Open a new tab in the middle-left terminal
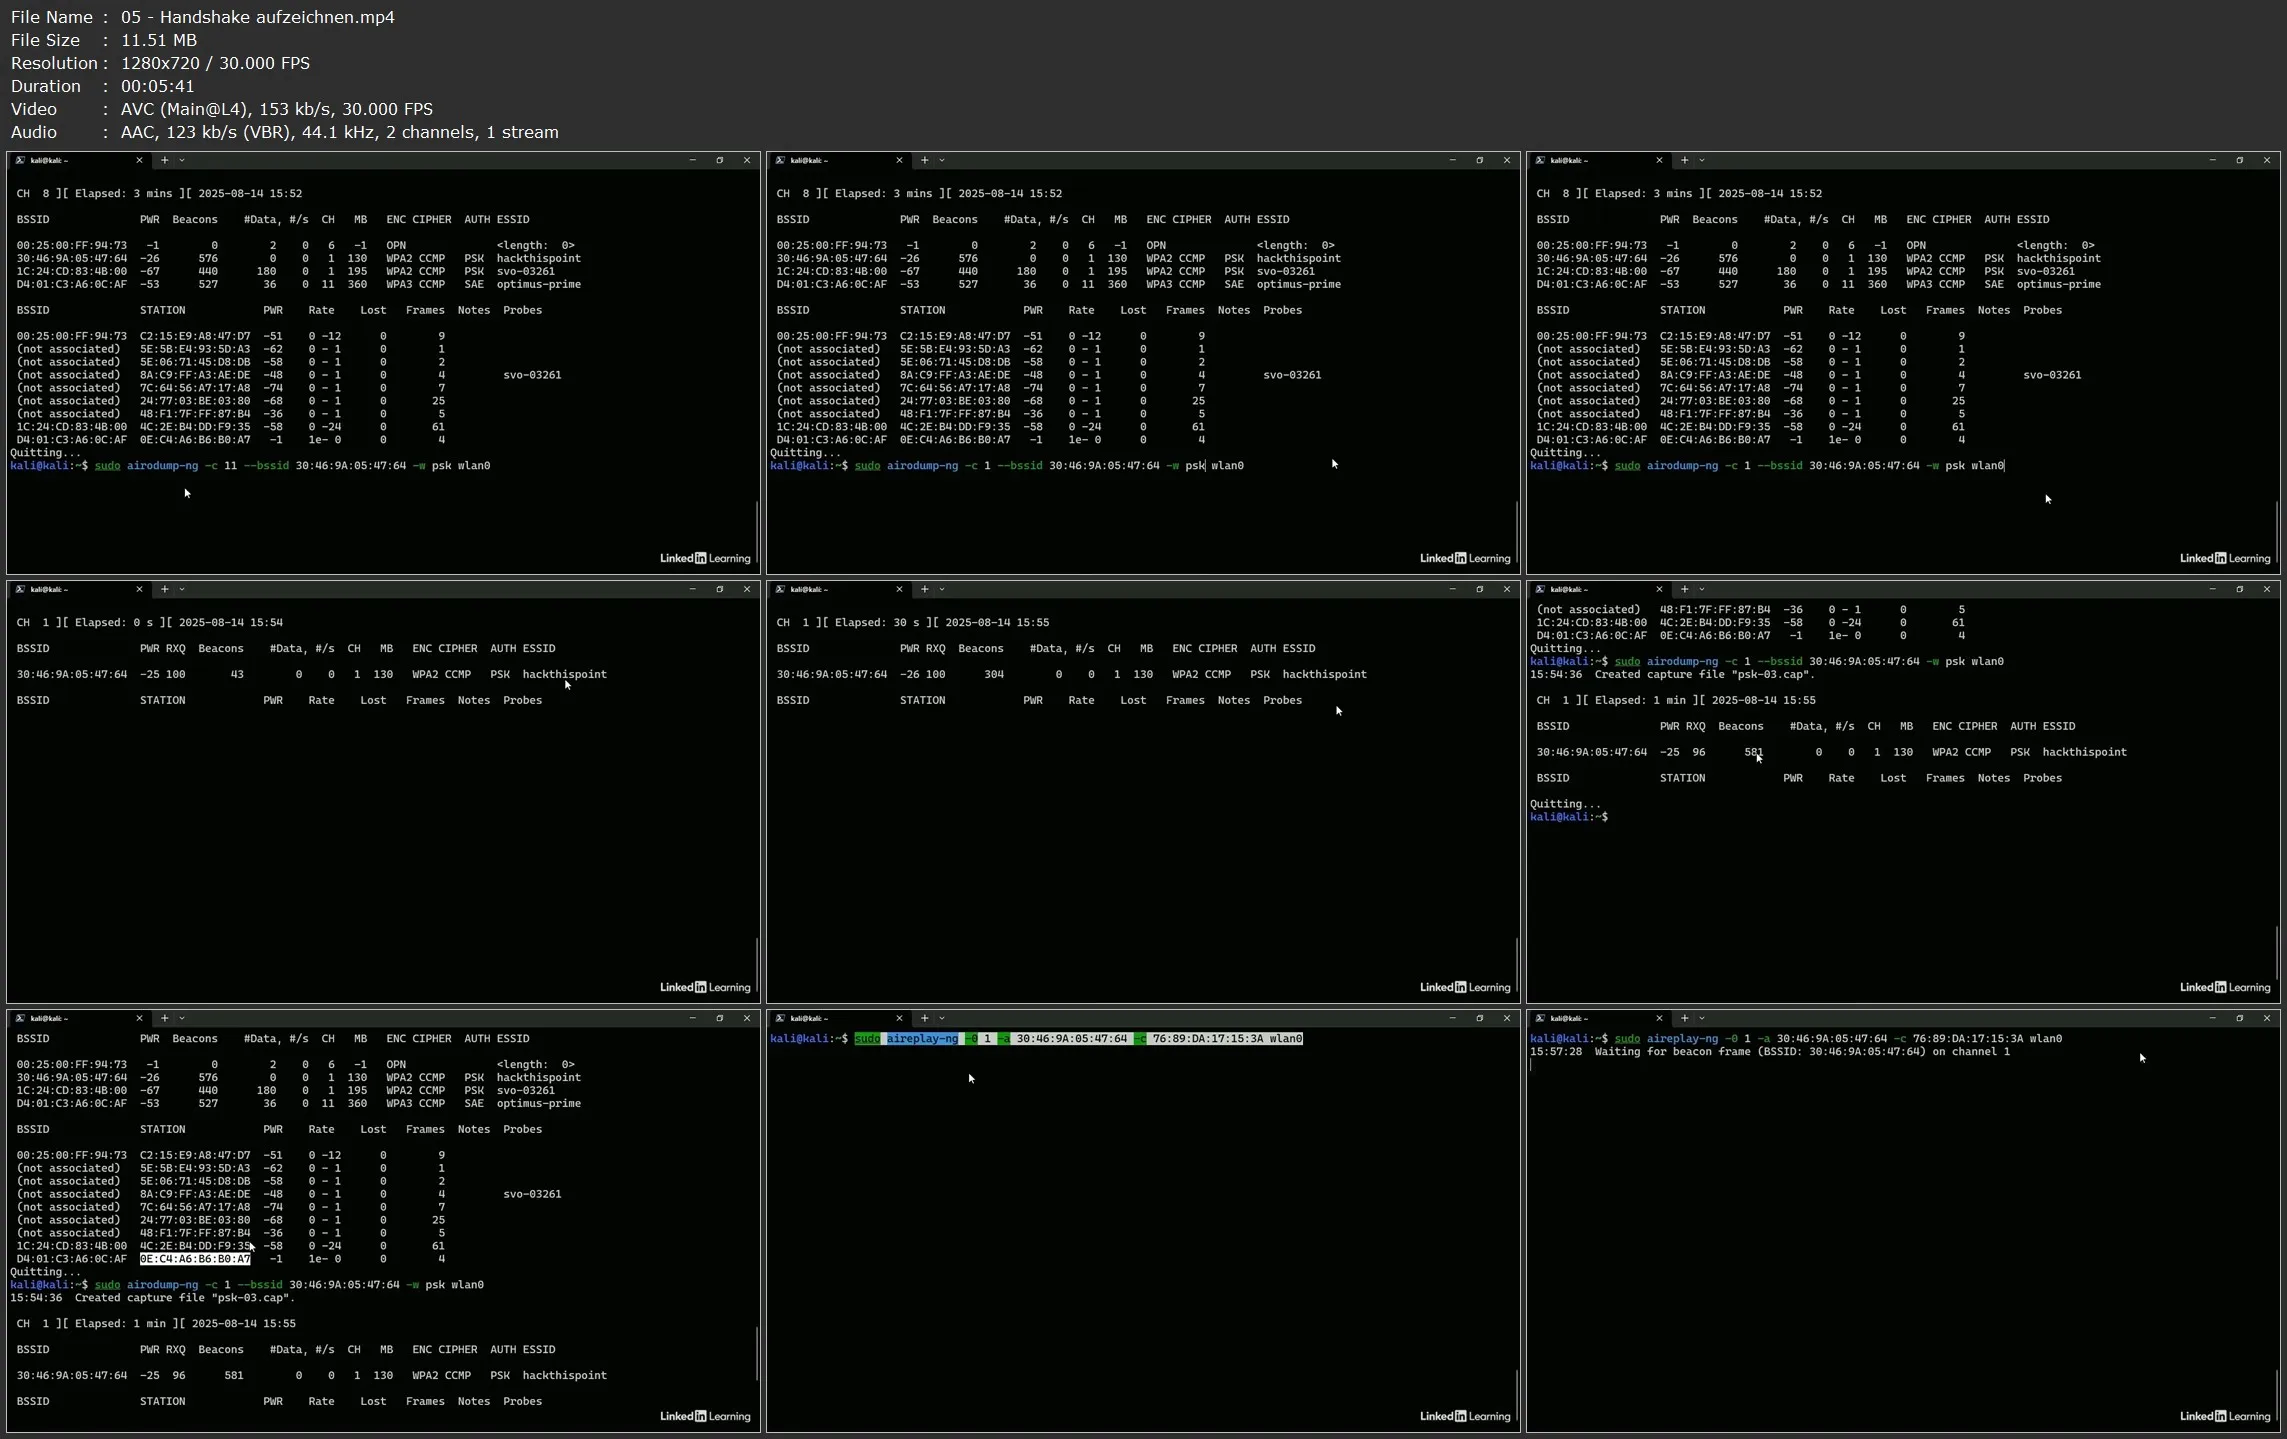Image resolution: width=2287 pixels, height=1439 pixels. pos(165,589)
